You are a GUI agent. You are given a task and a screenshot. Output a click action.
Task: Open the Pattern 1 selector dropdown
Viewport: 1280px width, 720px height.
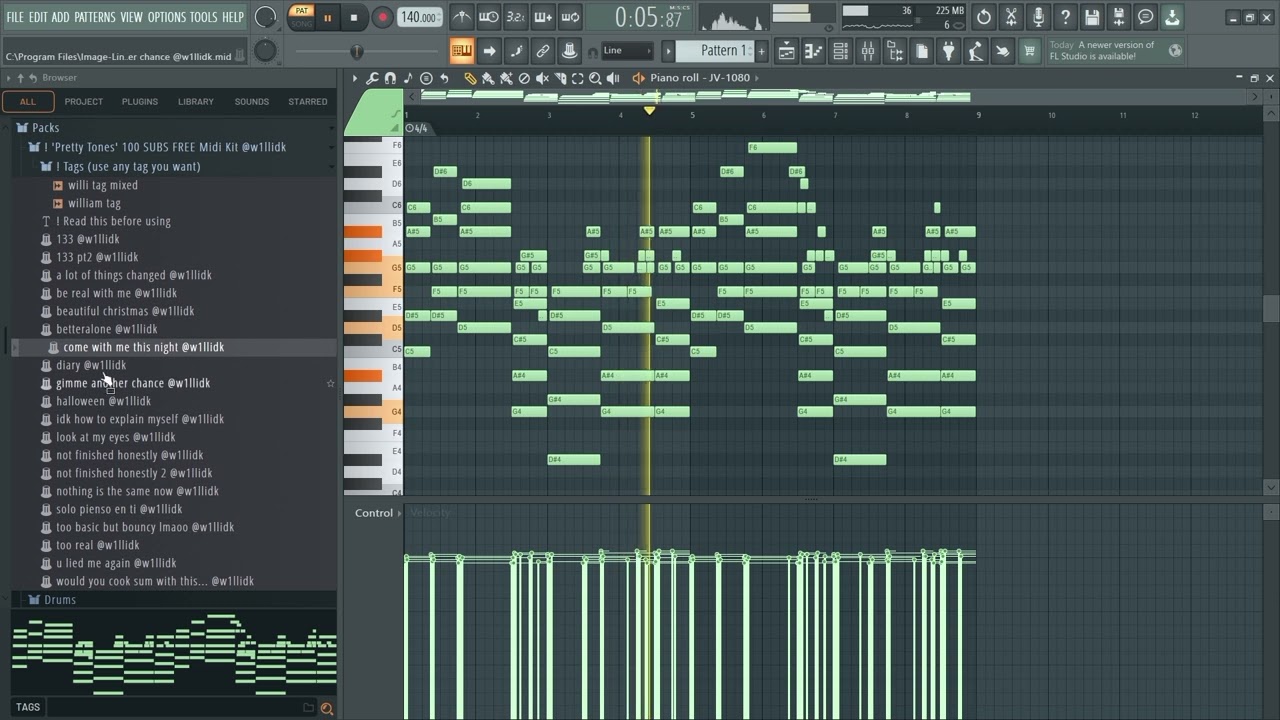pyautogui.click(x=716, y=51)
